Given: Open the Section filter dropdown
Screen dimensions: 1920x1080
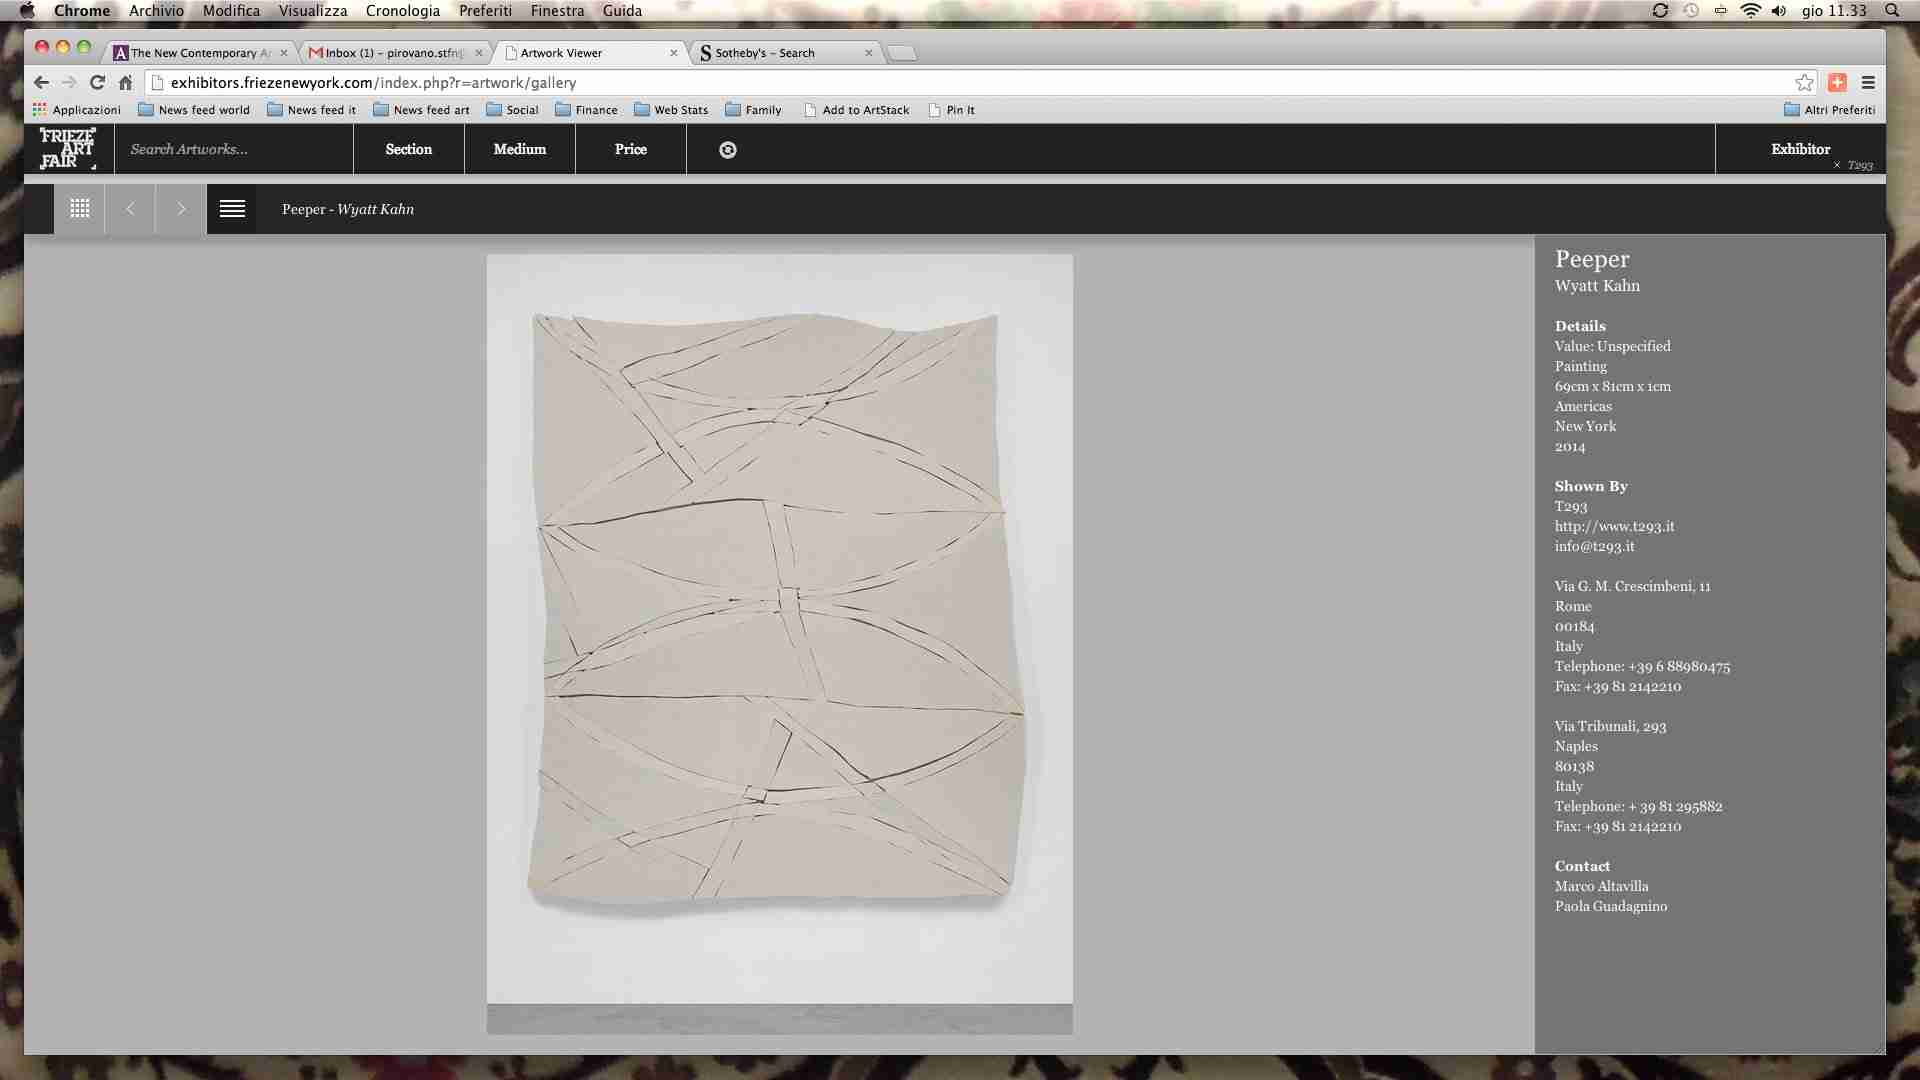Looking at the screenshot, I should (x=408, y=149).
